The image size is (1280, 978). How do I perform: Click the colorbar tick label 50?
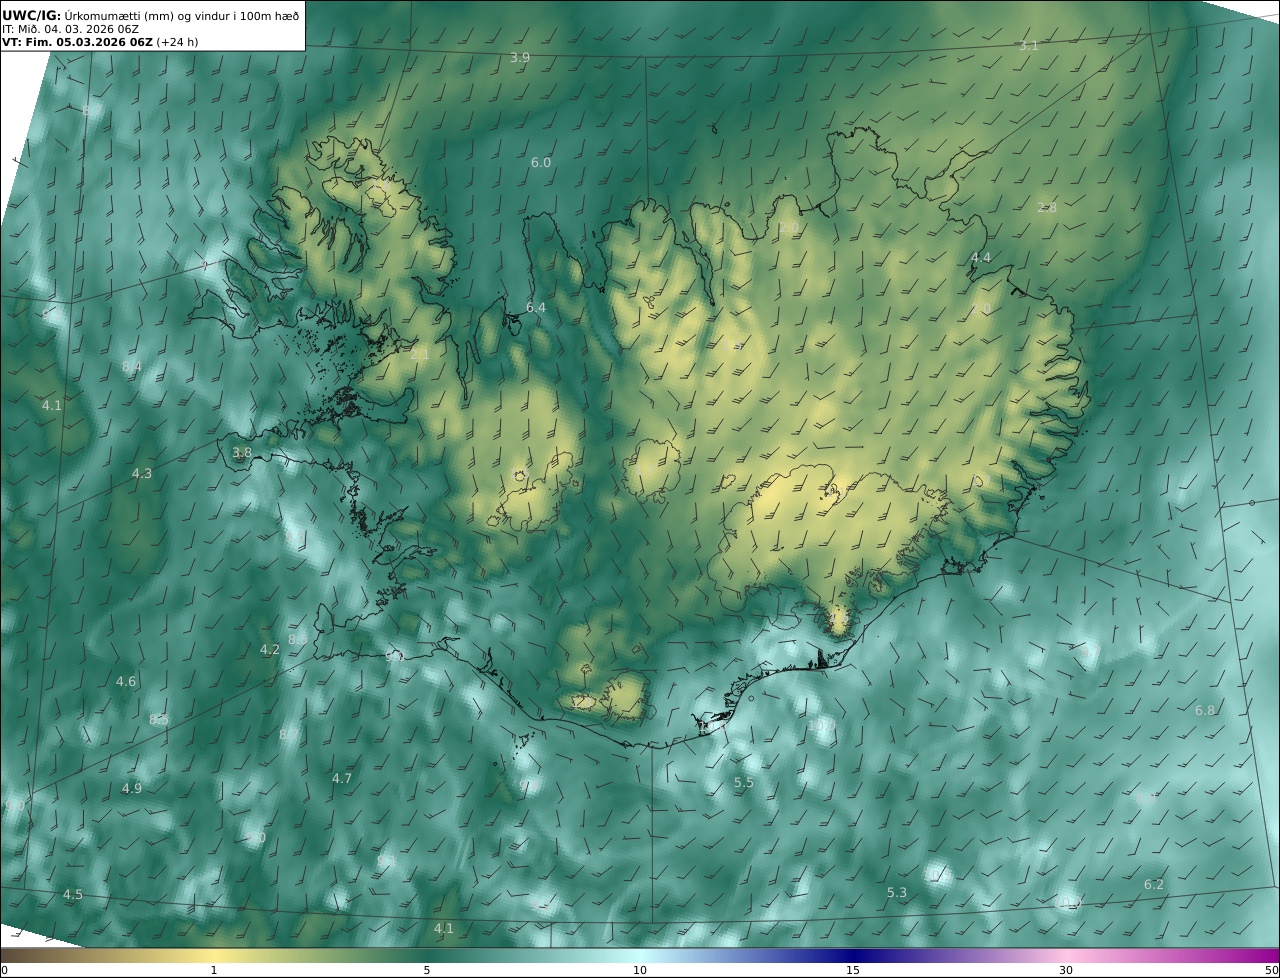coord(1272,970)
